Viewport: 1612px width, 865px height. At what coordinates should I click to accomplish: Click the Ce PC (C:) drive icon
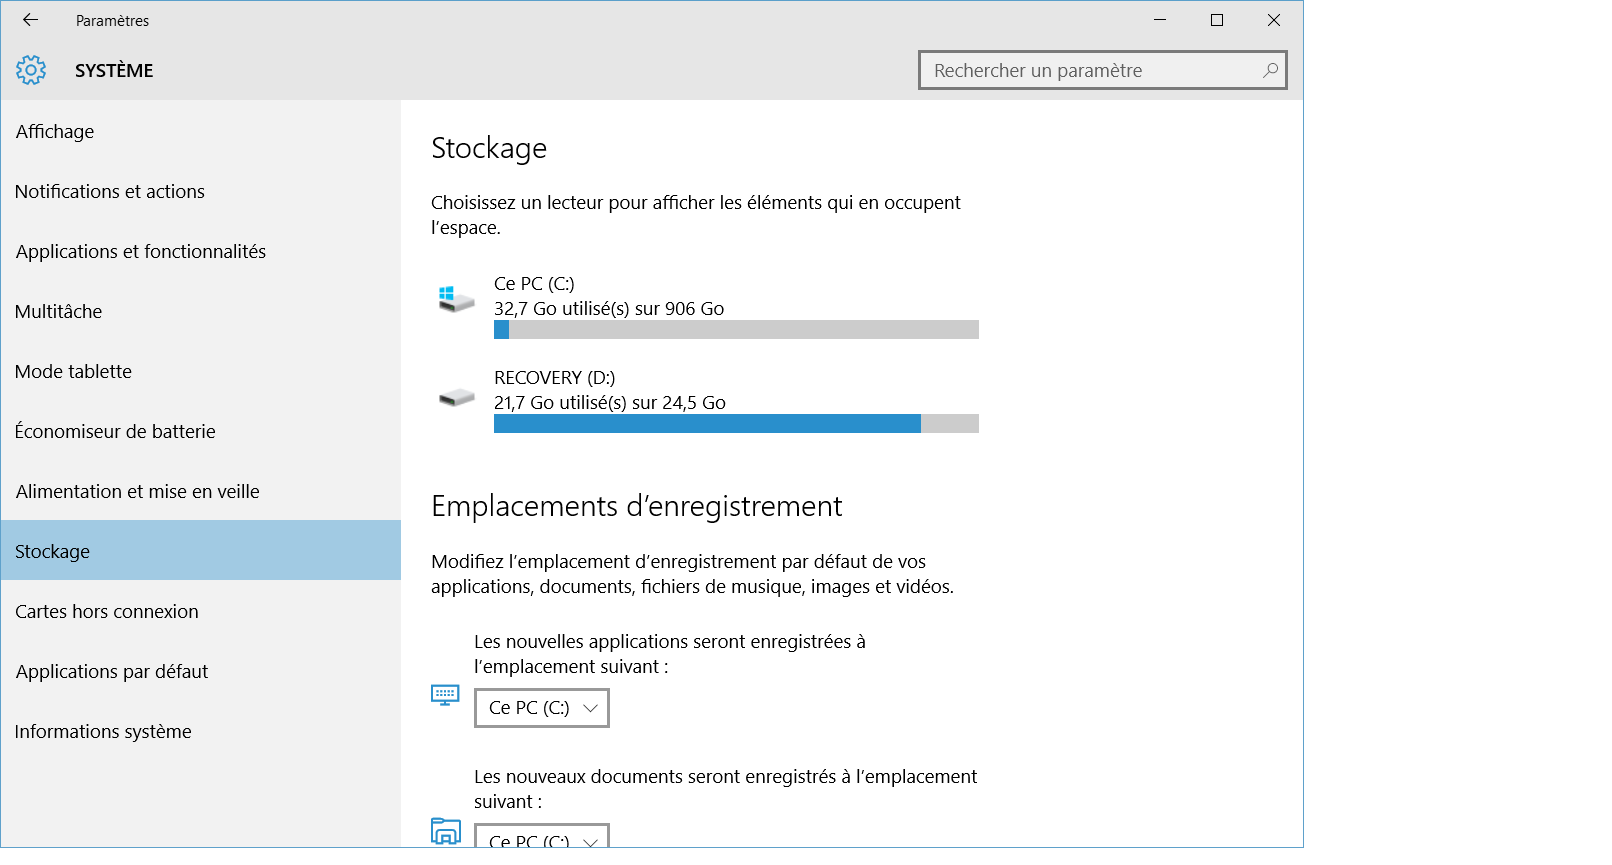[456, 298]
